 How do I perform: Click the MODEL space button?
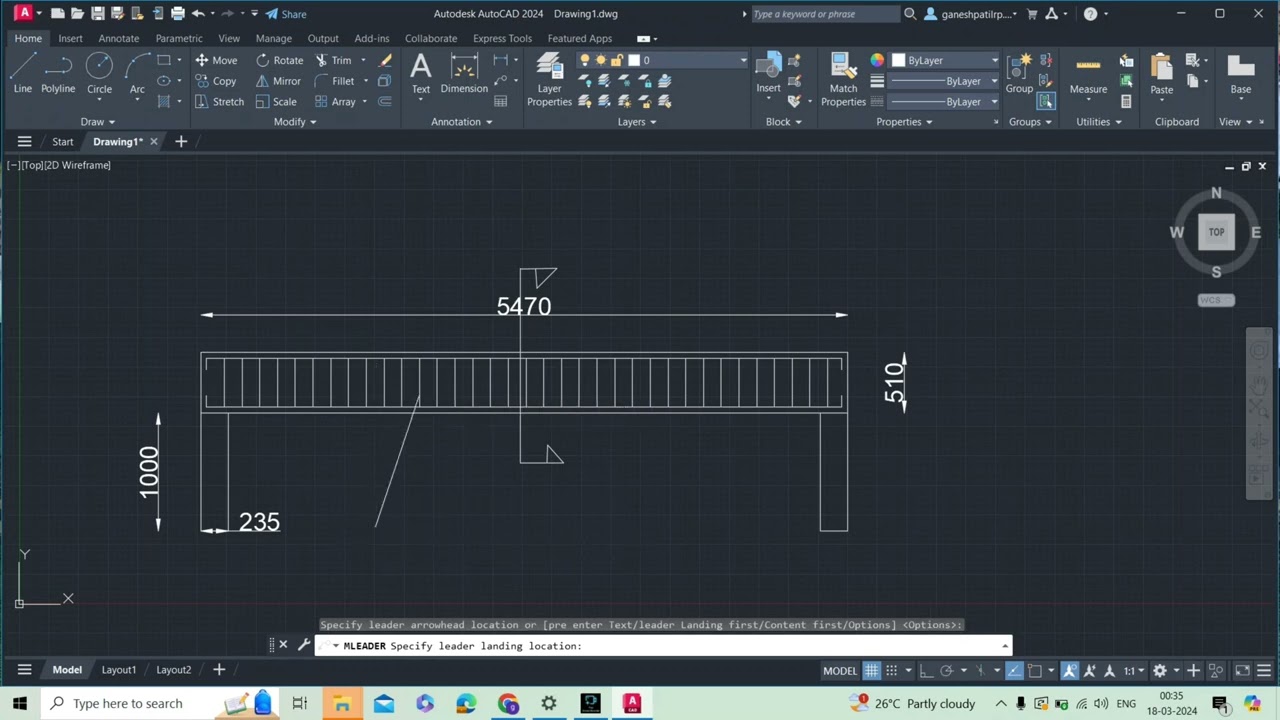[840, 671]
